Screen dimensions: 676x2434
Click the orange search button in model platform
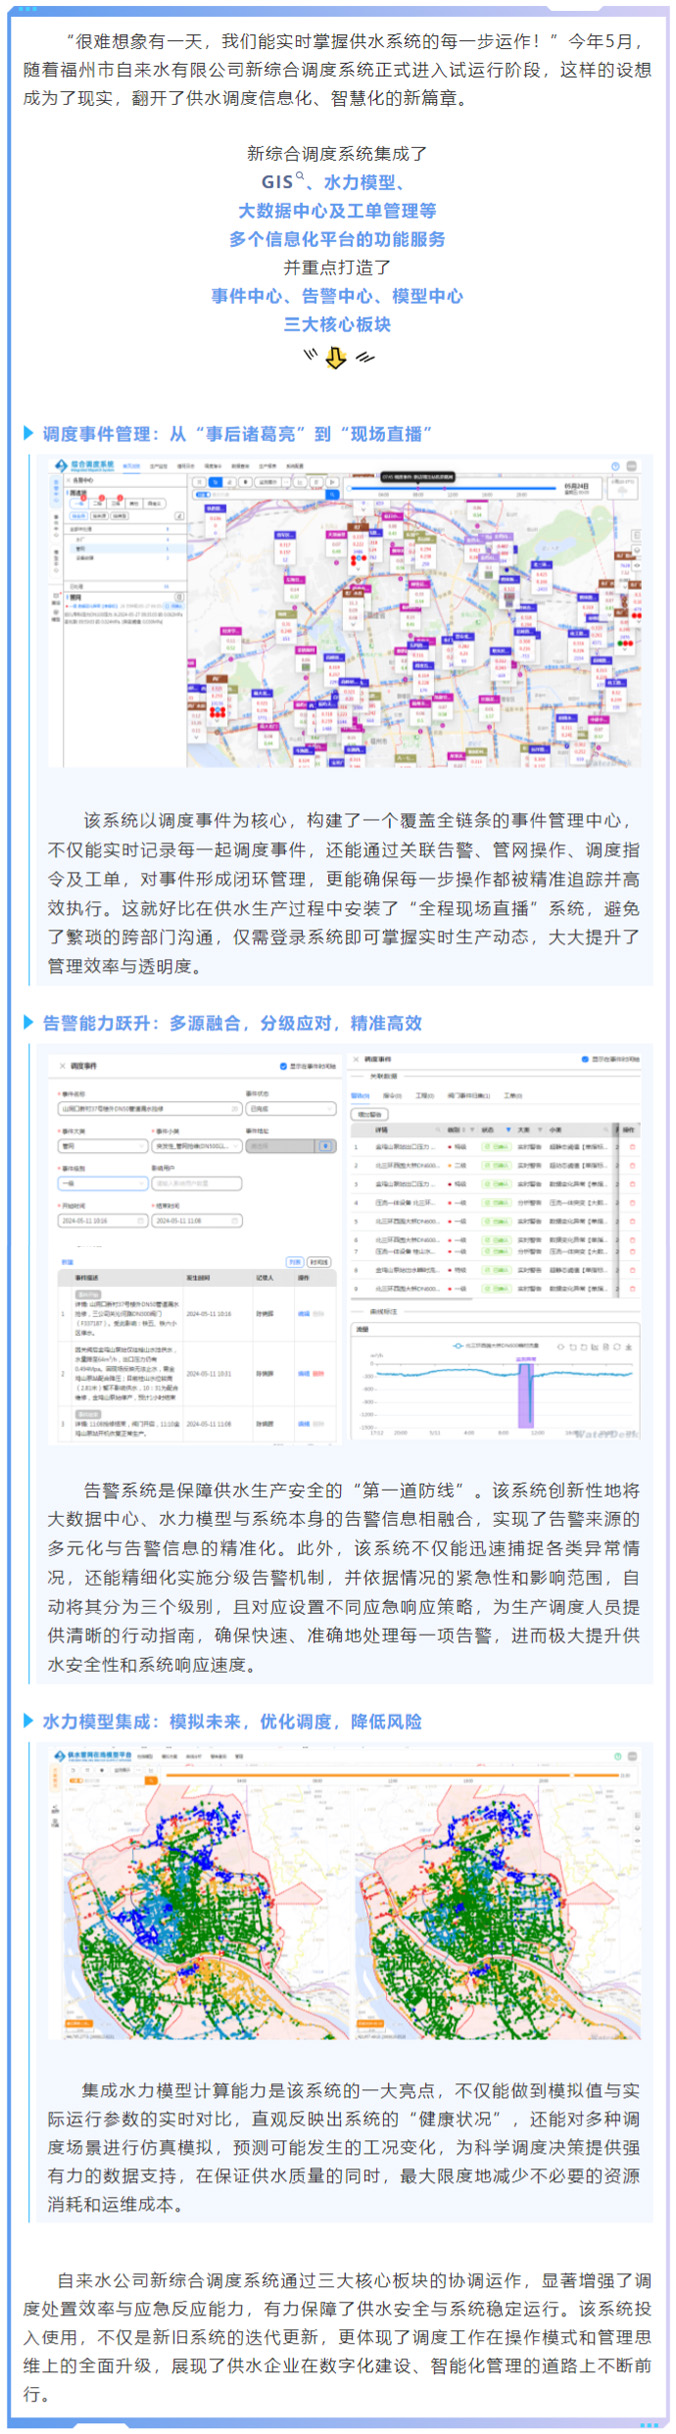point(152,1780)
